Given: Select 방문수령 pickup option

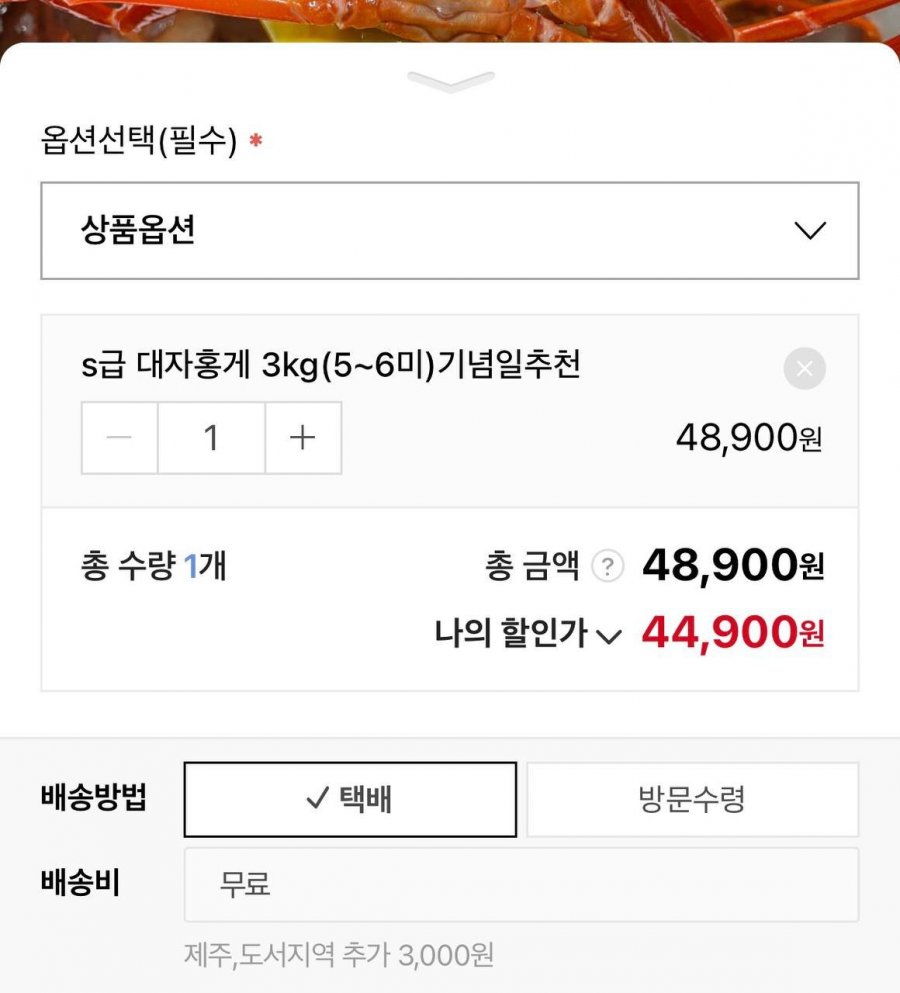Looking at the screenshot, I should point(692,799).
